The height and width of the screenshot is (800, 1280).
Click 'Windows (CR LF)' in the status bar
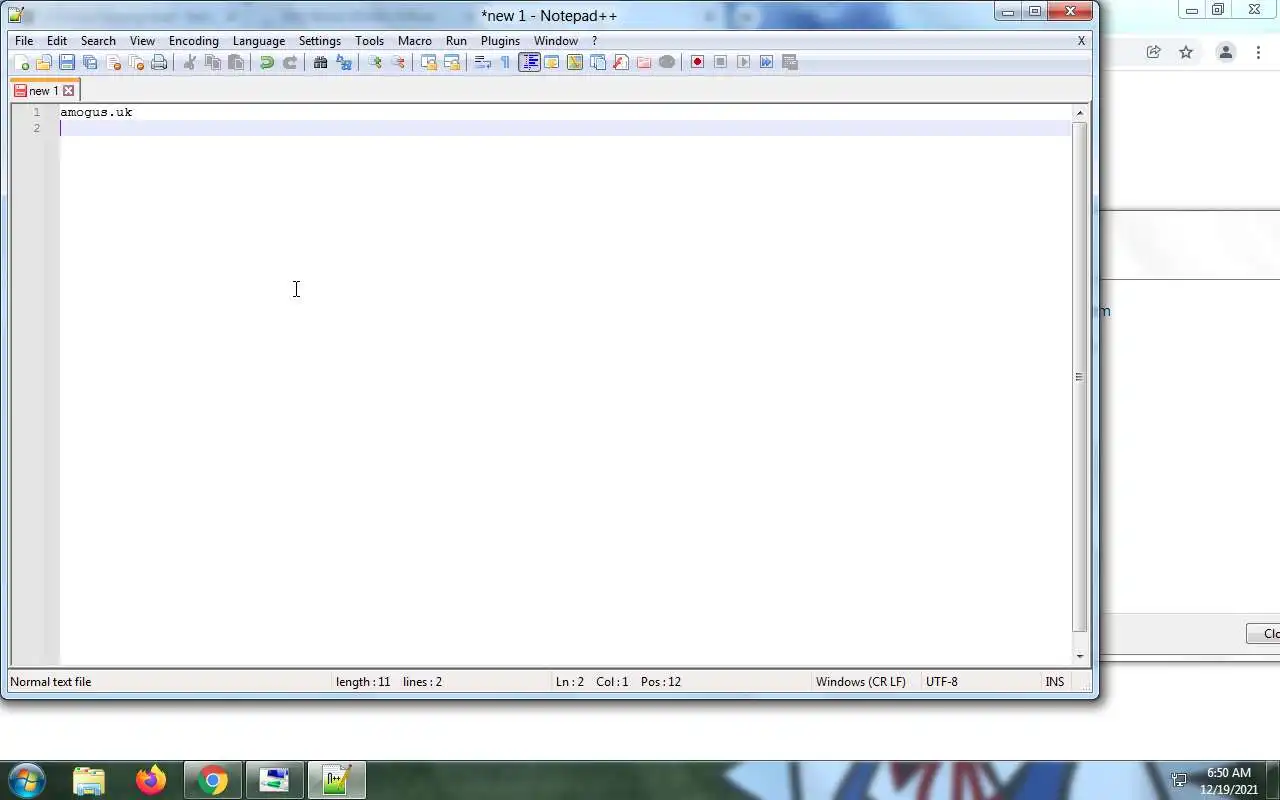(x=861, y=682)
